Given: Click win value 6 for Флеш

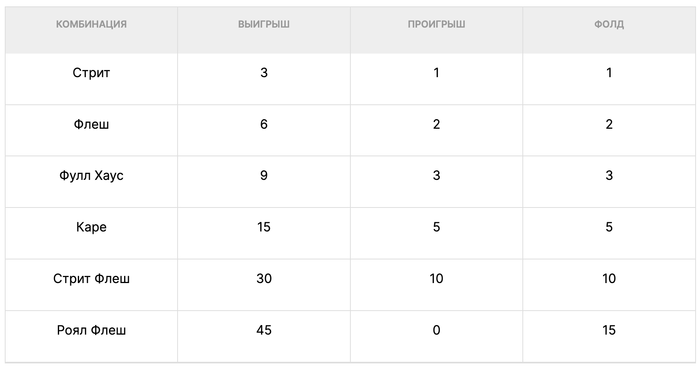Looking at the screenshot, I should (264, 124).
